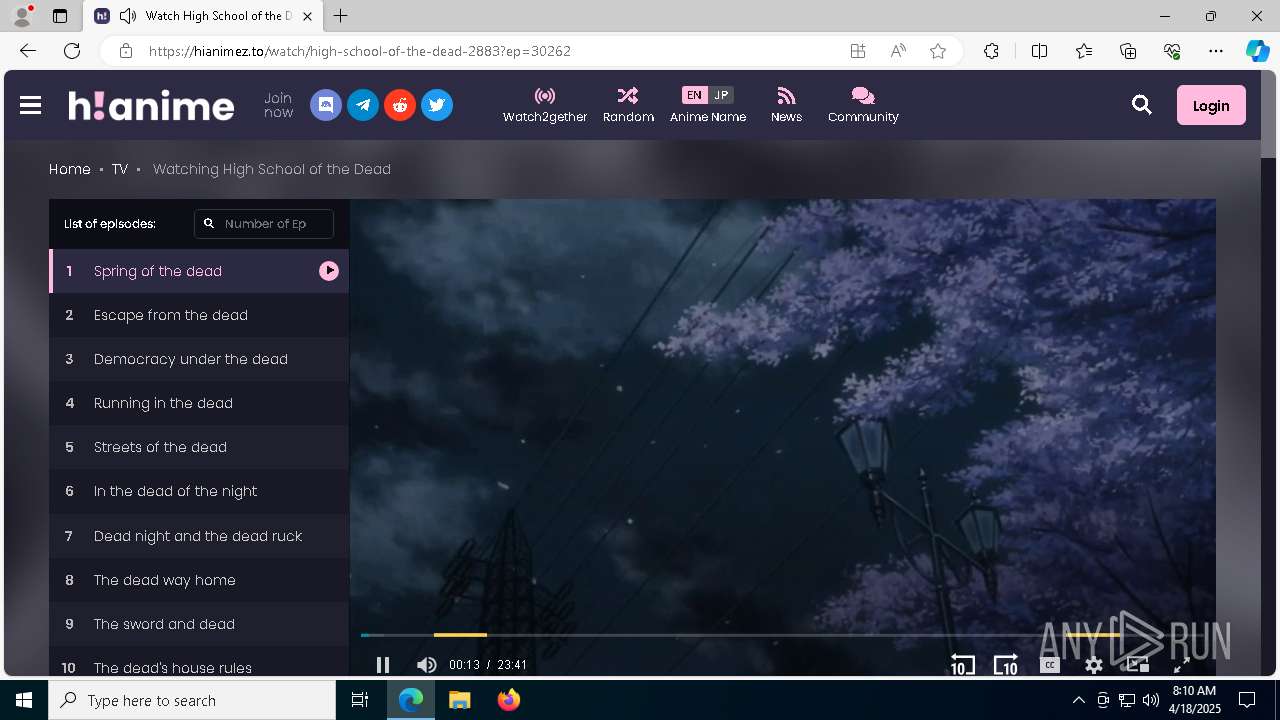Mute the tab via speaker icon
This screenshot has height=720, width=1280.
(x=128, y=16)
